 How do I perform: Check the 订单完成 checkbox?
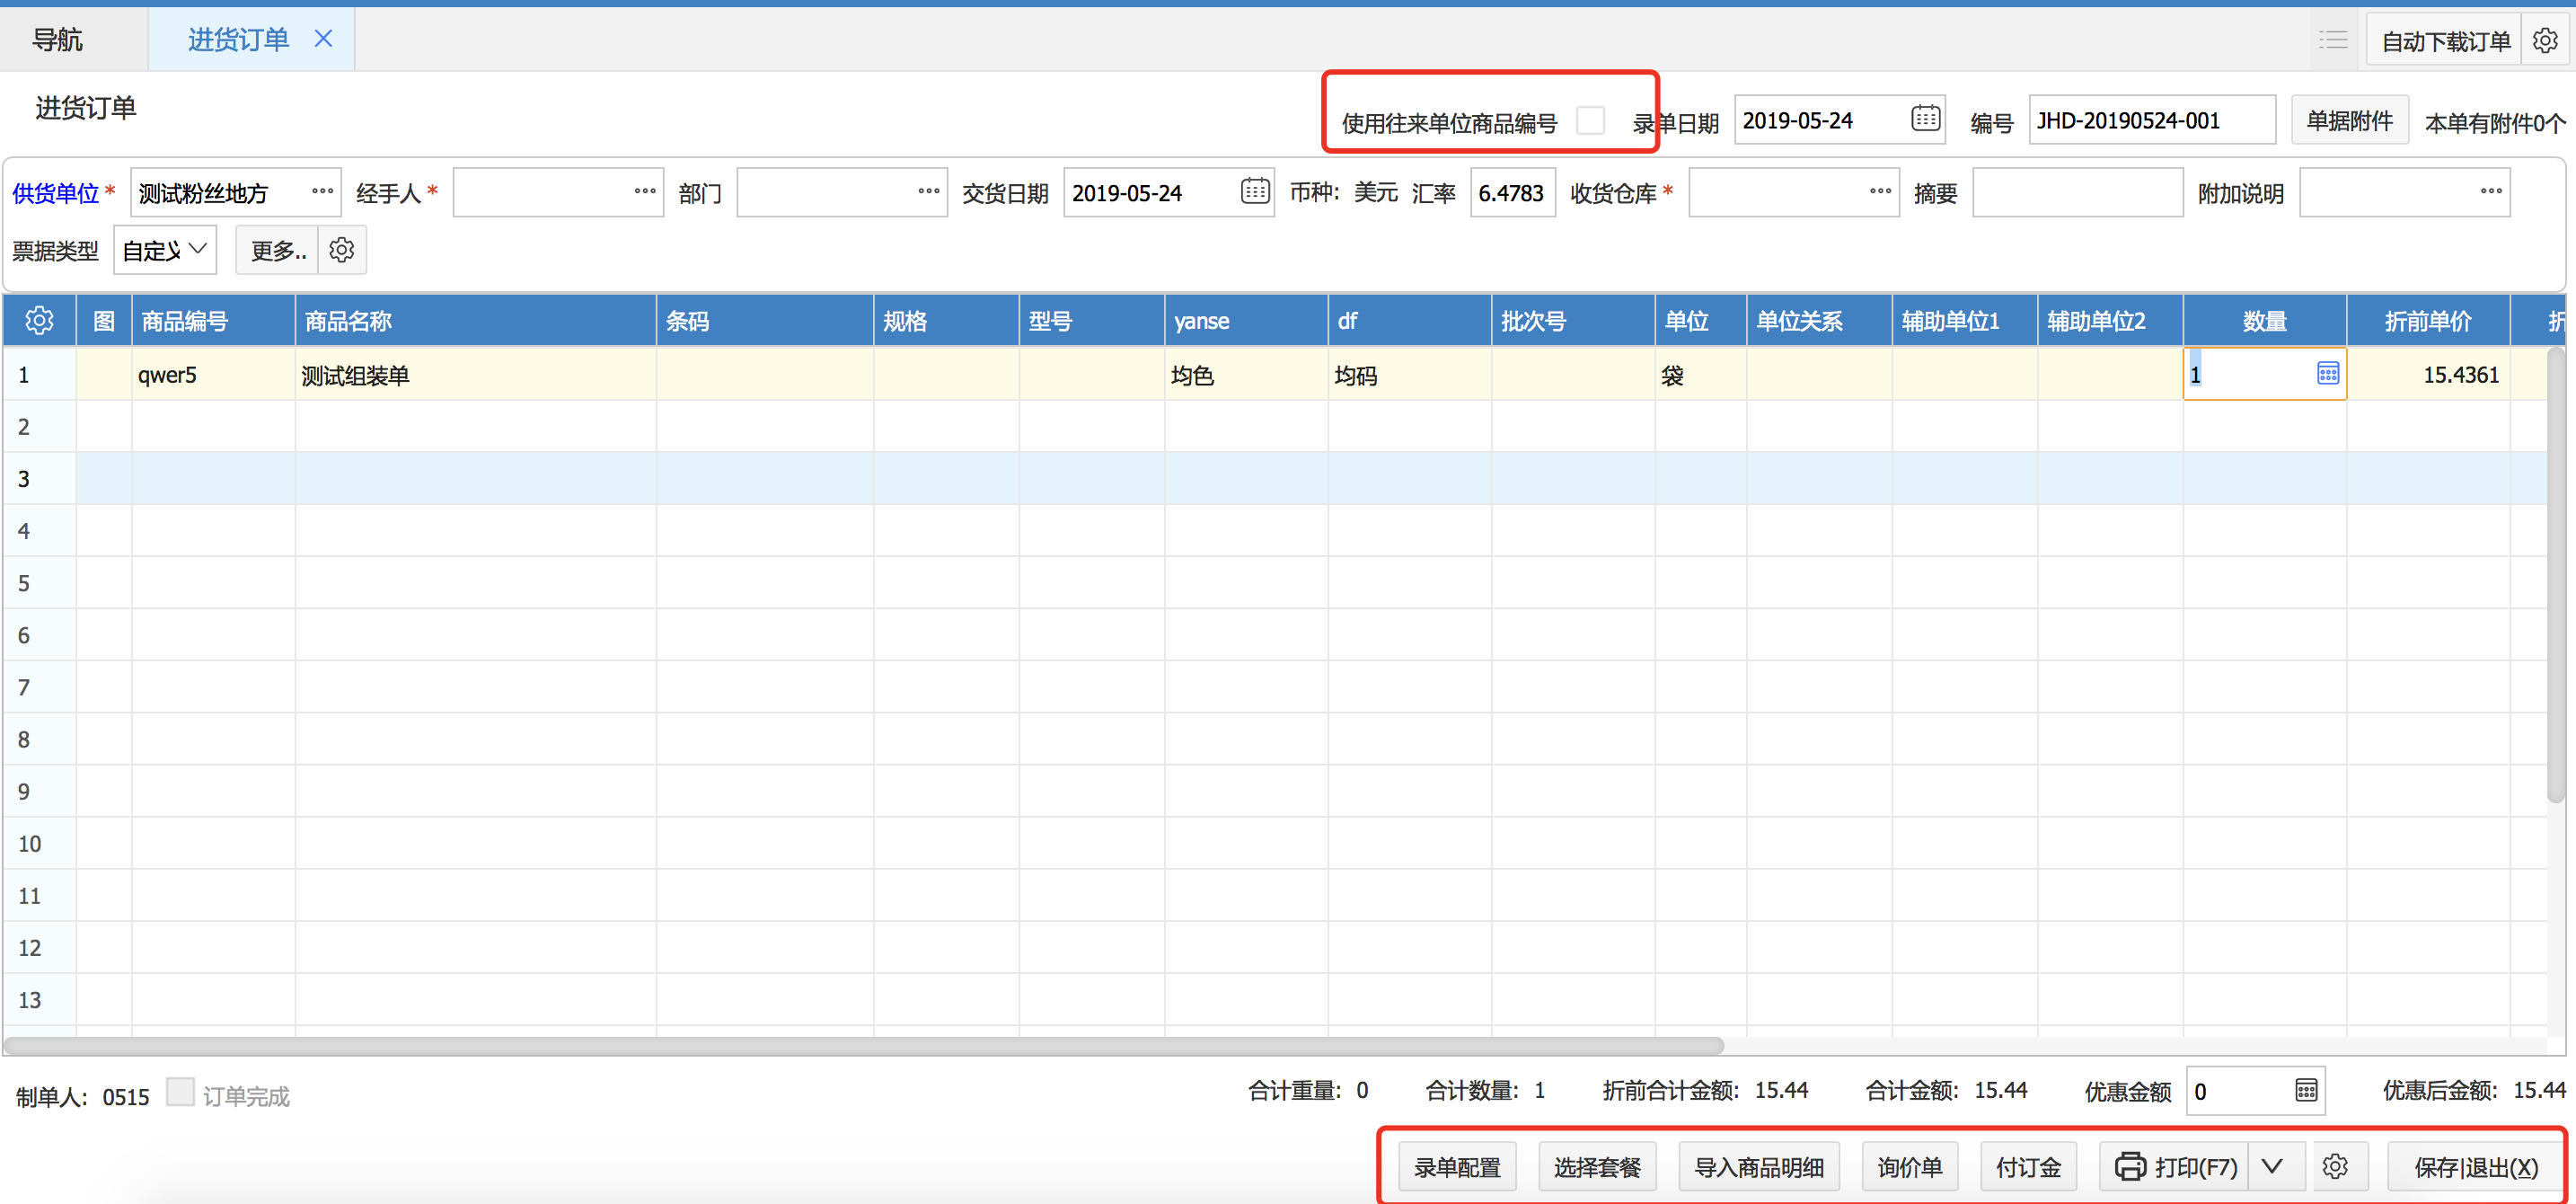180,1092
